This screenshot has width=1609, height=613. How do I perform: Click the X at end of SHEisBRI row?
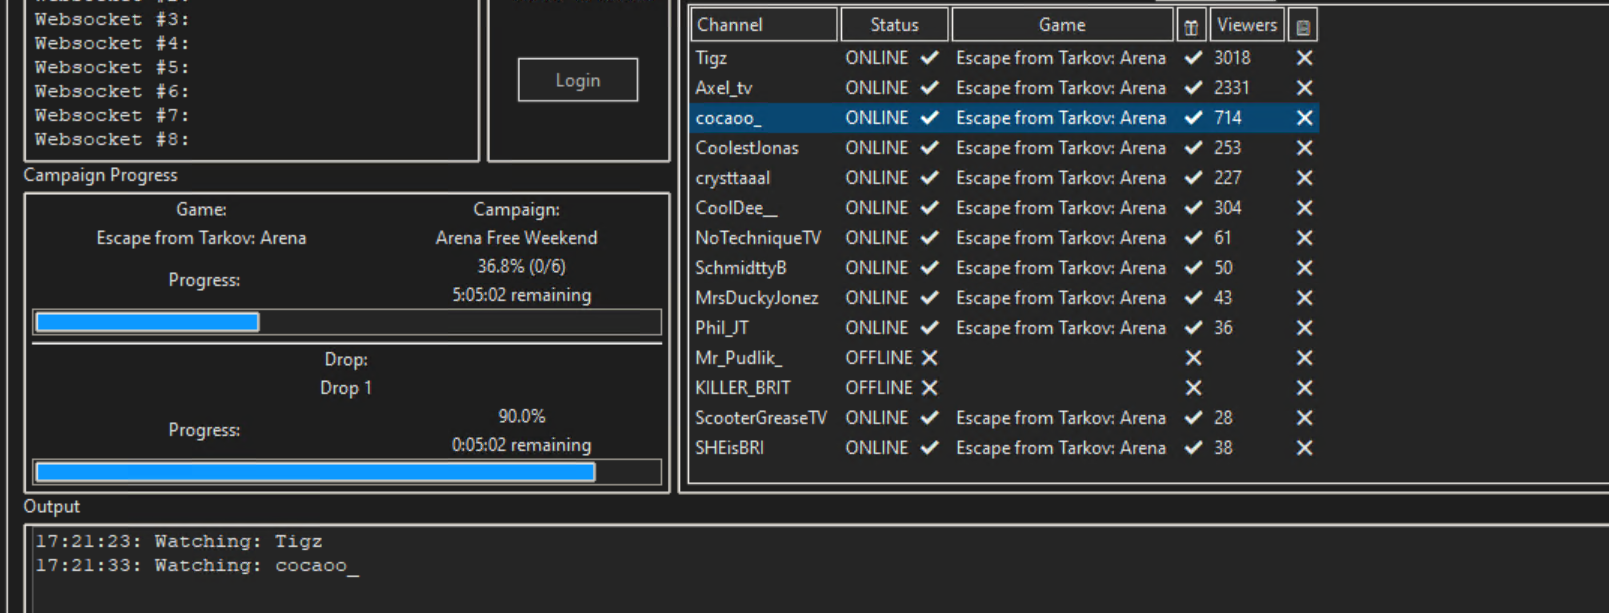pyautogui.click(x=1304, y=448)
